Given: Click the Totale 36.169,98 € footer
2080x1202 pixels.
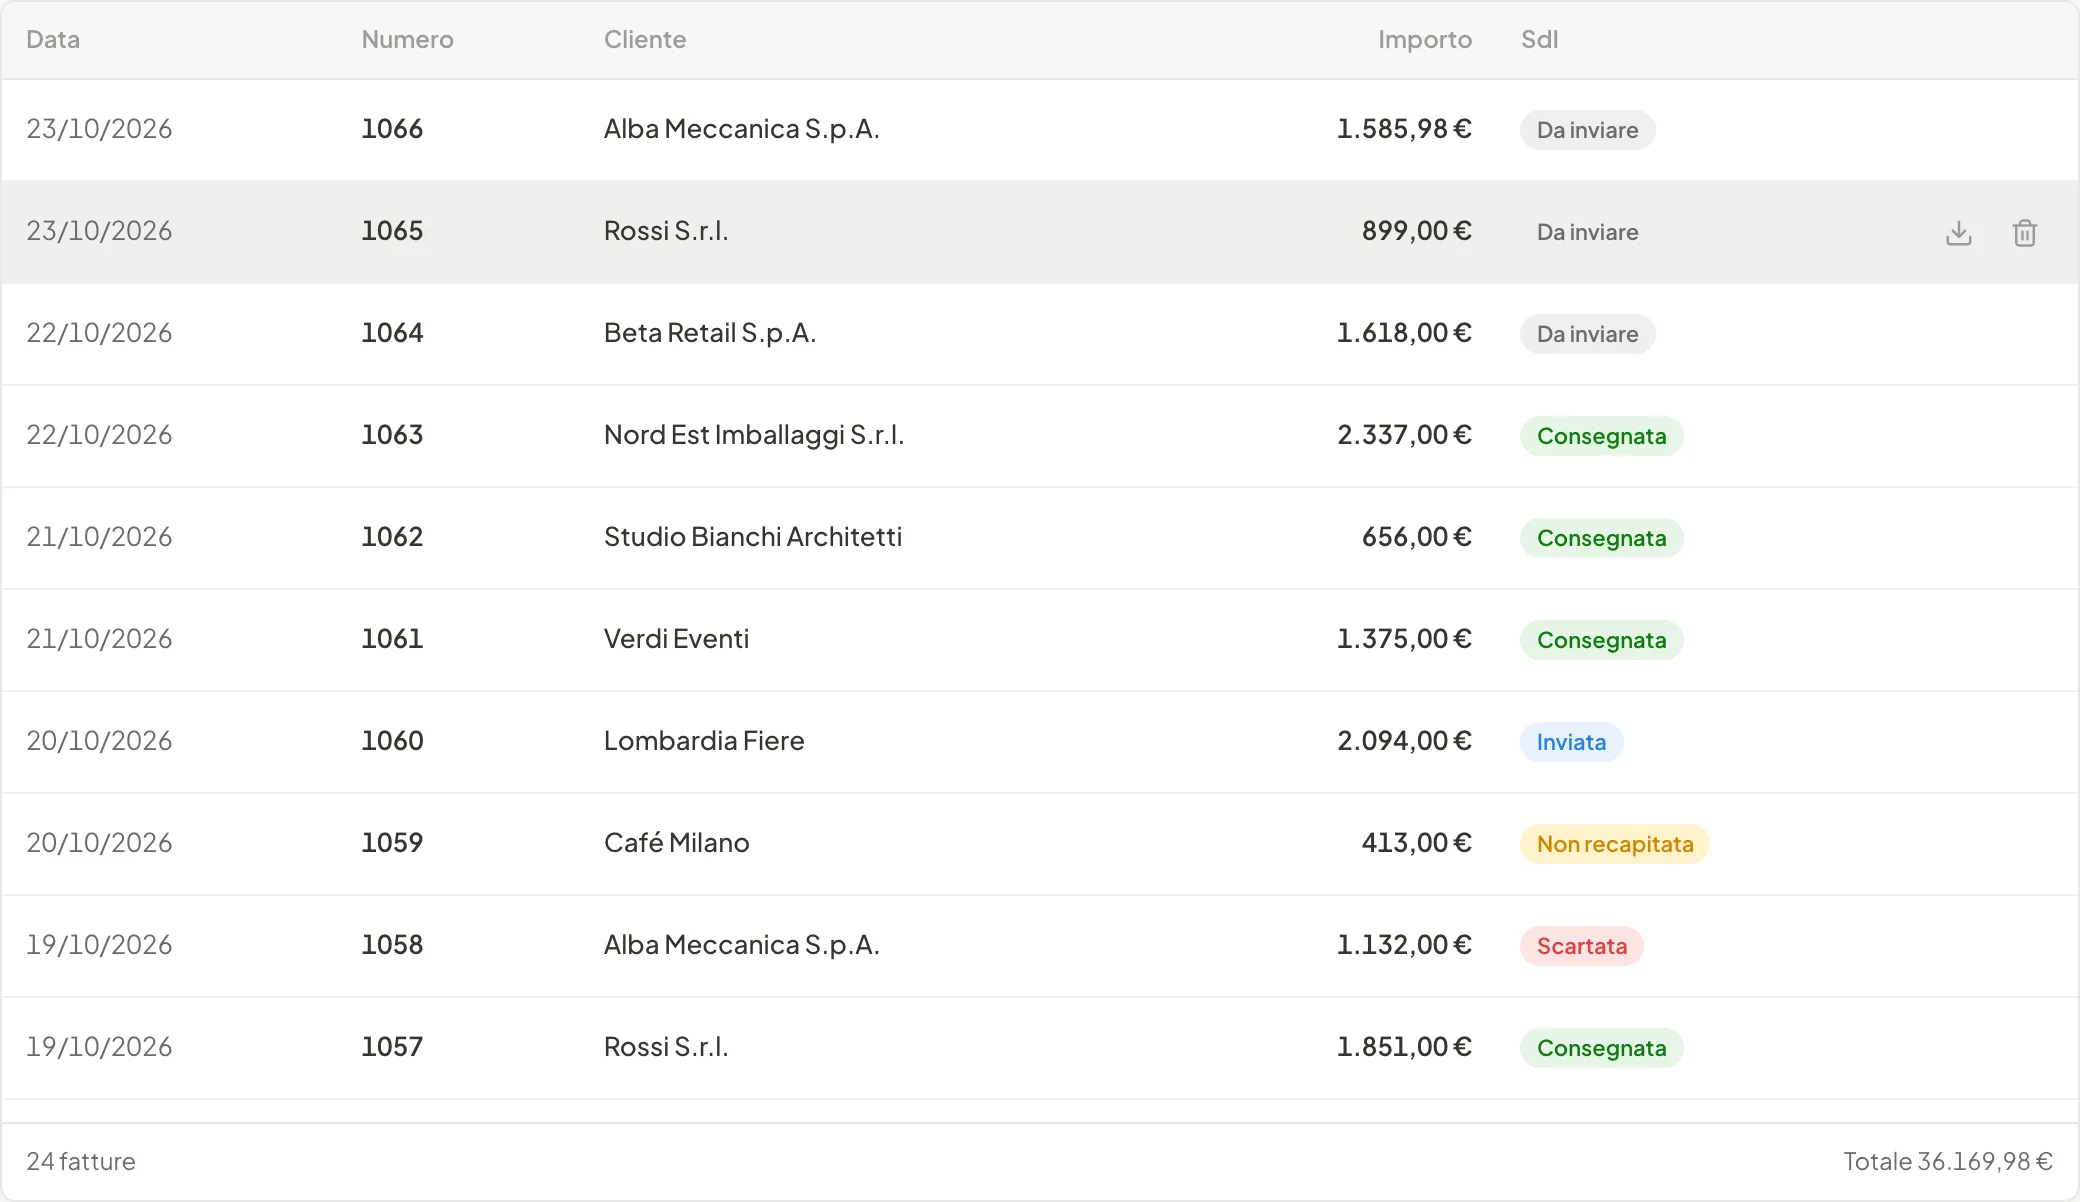Looking at the screenshot, I should coord(1948,1162).
